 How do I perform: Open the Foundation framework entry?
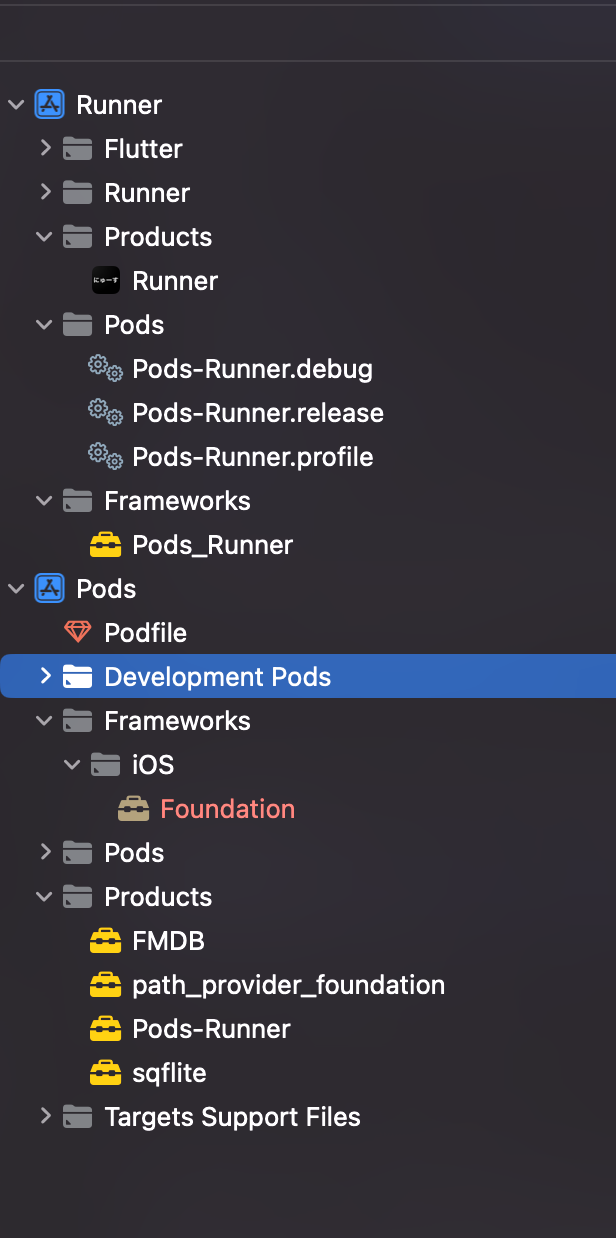(x=228, y=809)
